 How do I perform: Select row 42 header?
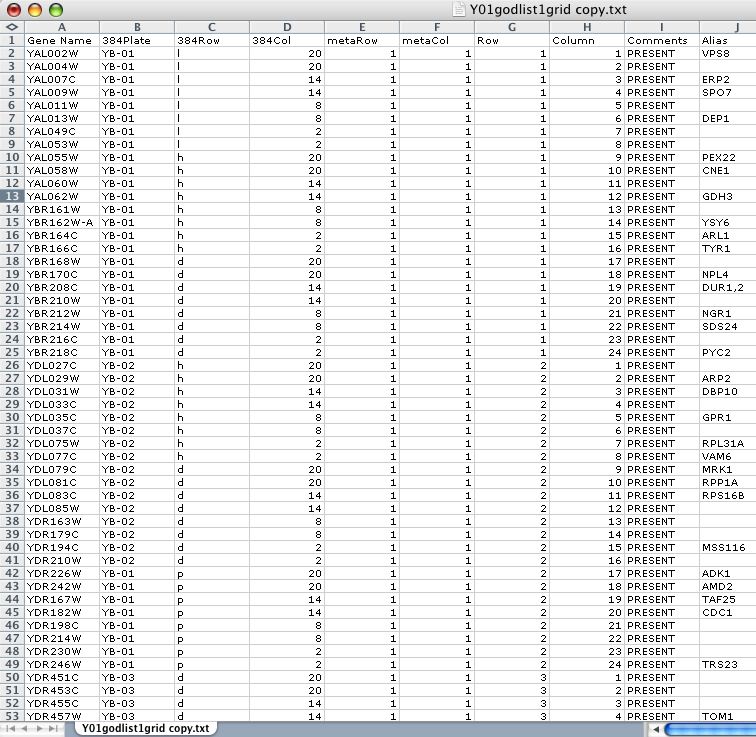coord(12,573)
